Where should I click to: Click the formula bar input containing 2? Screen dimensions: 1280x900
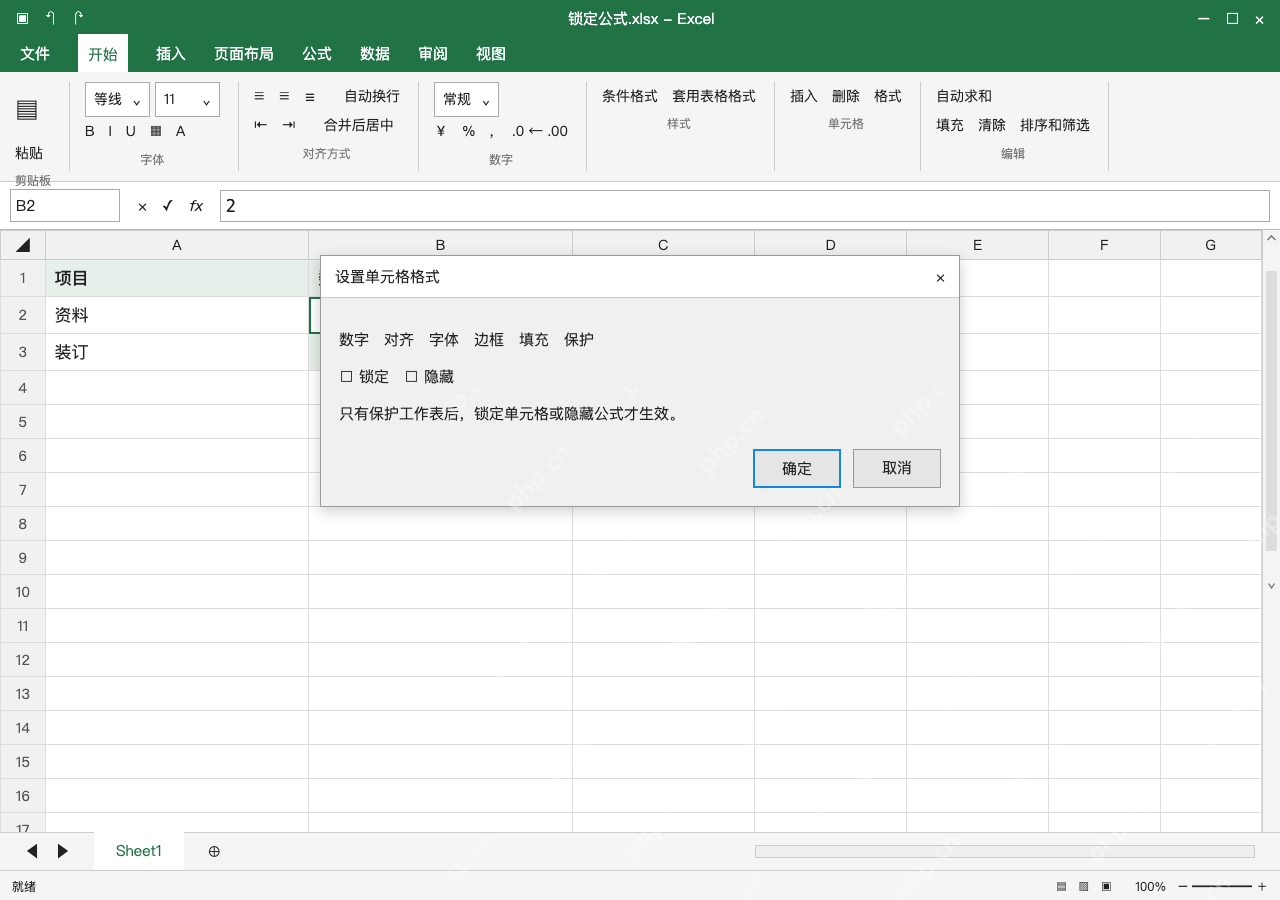pyautogui.click(x=745, y=206)
